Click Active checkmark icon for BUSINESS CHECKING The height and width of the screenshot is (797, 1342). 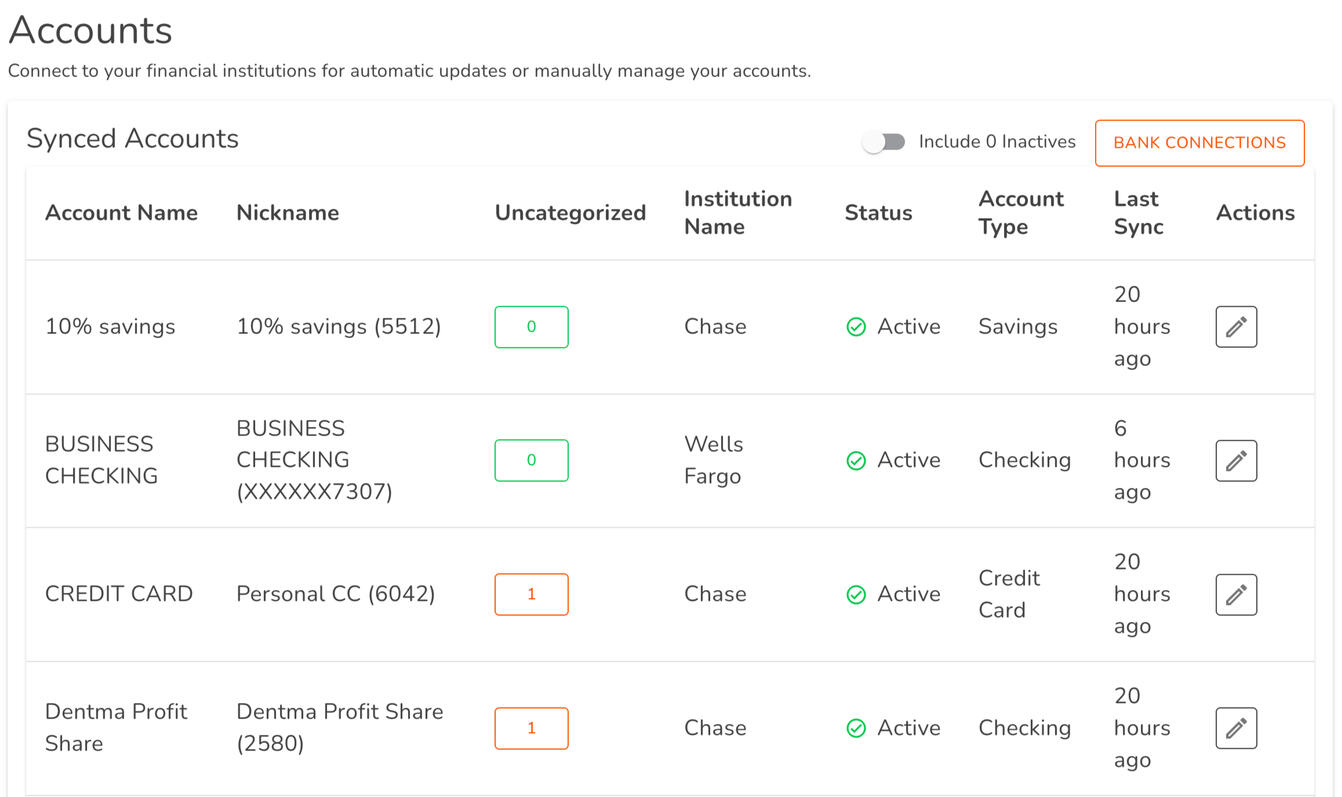pos(856,461)
